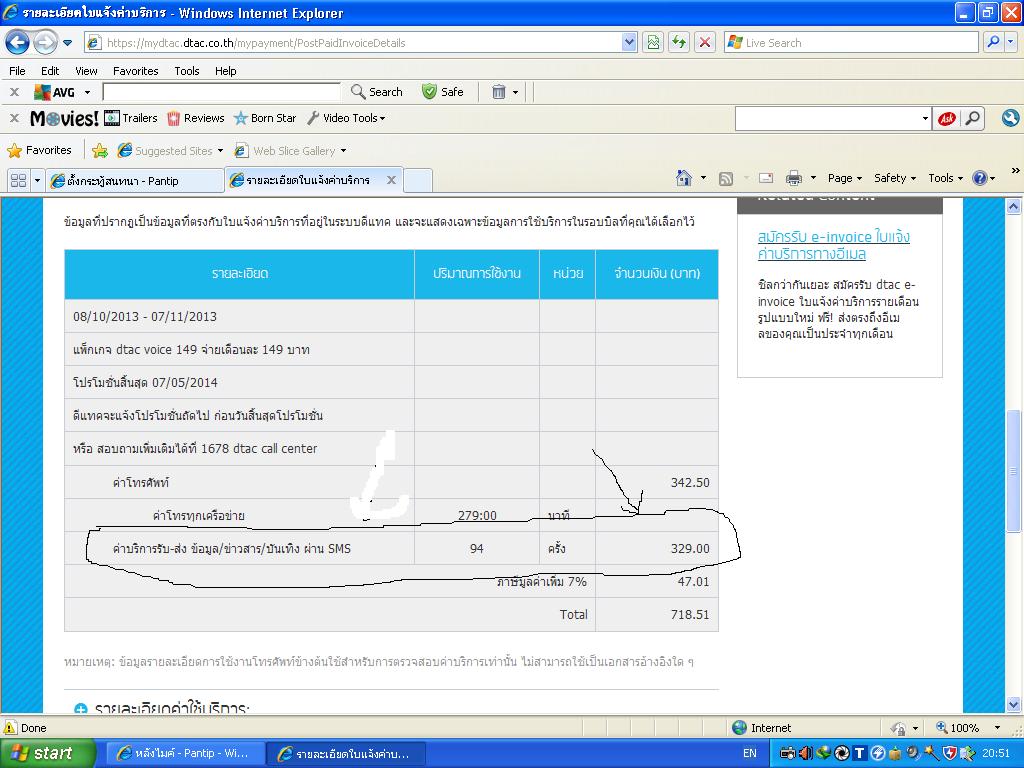Image resolution: width=1024 pixels, height=768 pixels.
Task: Expand the address bar history dropdown
Action: coord(629,43)
